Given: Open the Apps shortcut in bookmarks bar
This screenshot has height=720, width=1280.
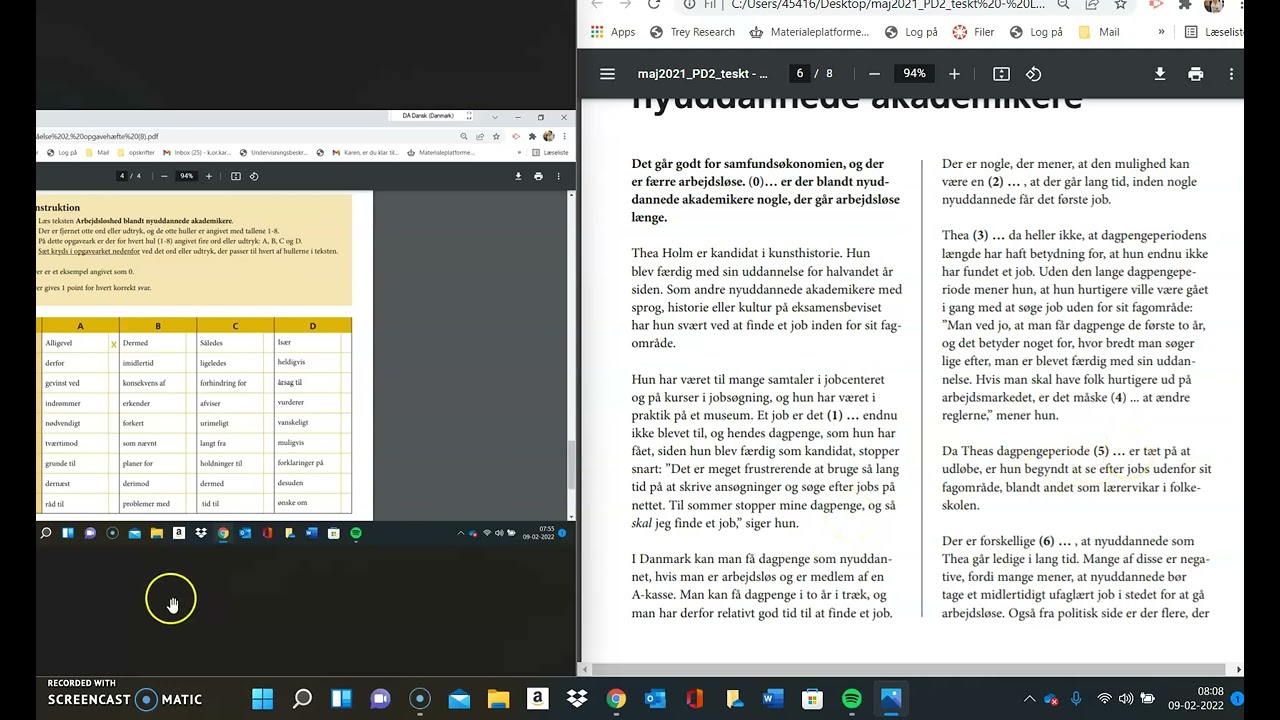Looking at the screenshot, I should pyautogui.click(x=613, y=32).
